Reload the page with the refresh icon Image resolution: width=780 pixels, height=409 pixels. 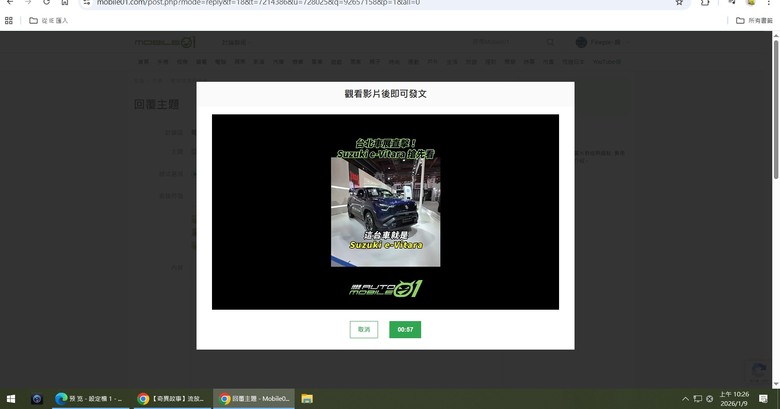[46, 2]
